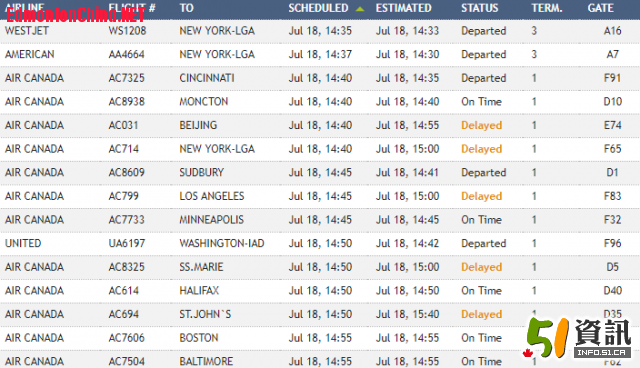Click Delayed status for SS.MARIE flight
The width and height of the screenshot is (640, 368).
point(482,267)
